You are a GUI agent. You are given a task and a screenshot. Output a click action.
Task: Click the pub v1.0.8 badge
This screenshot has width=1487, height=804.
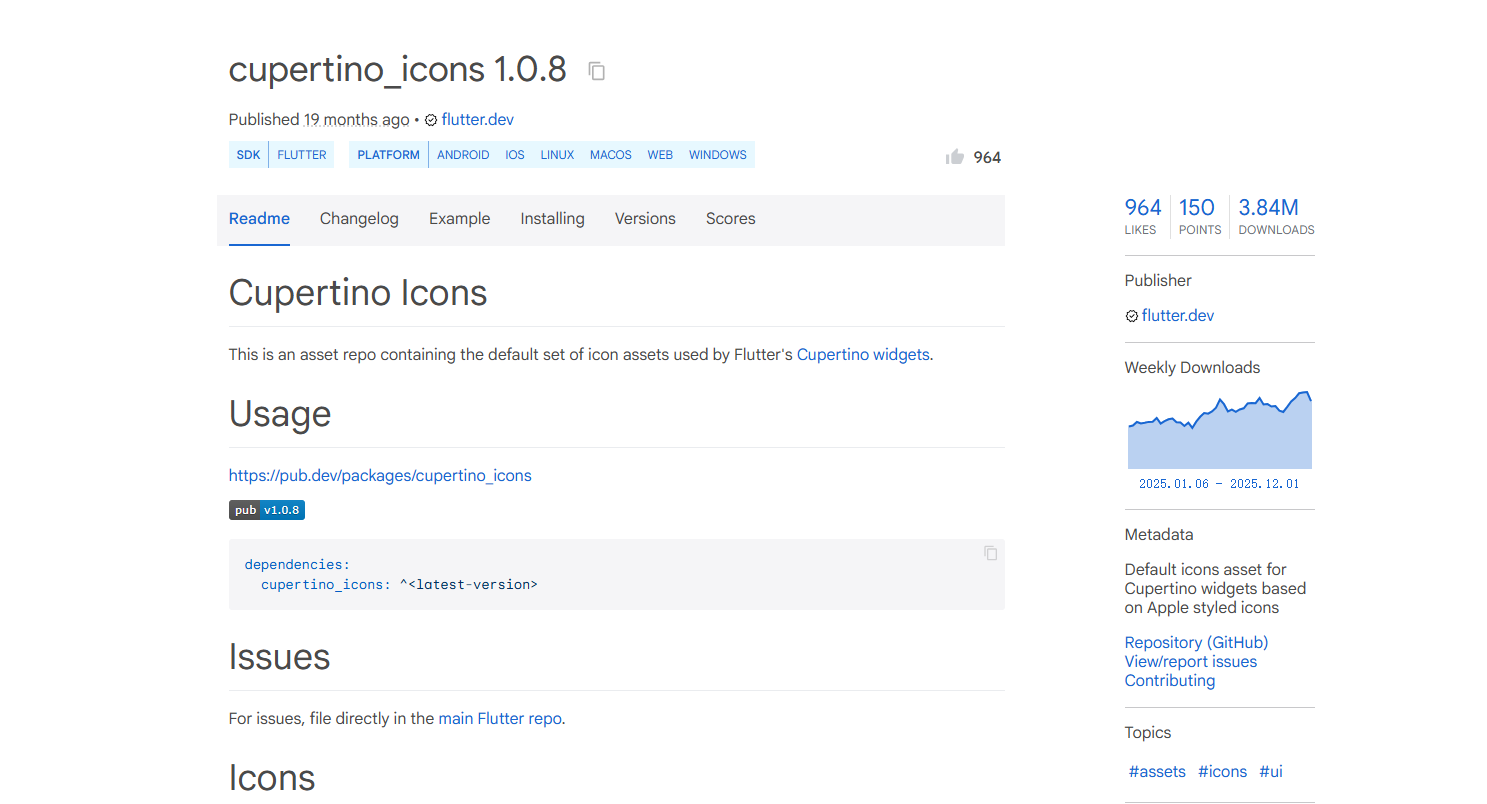tap(267, 510)
